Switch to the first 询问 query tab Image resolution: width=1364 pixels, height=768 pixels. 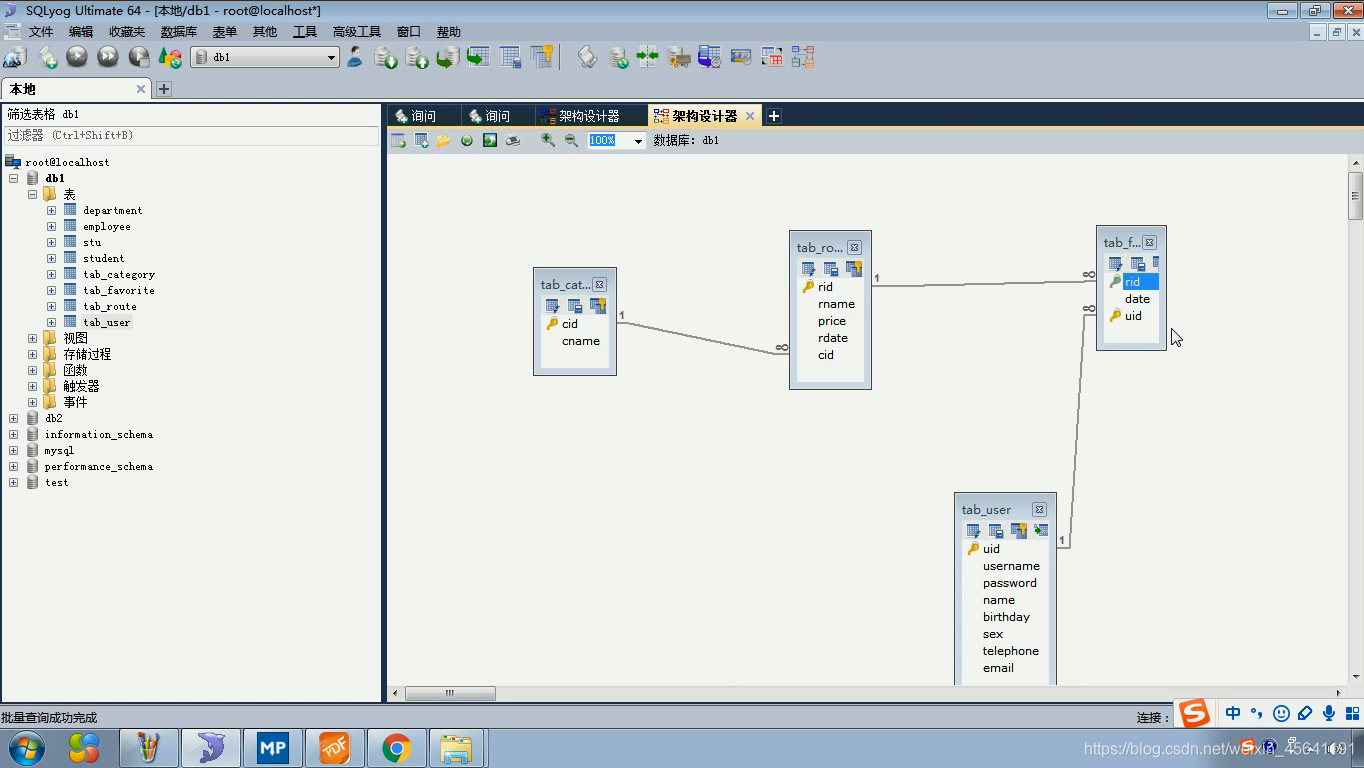click(423, 116)
